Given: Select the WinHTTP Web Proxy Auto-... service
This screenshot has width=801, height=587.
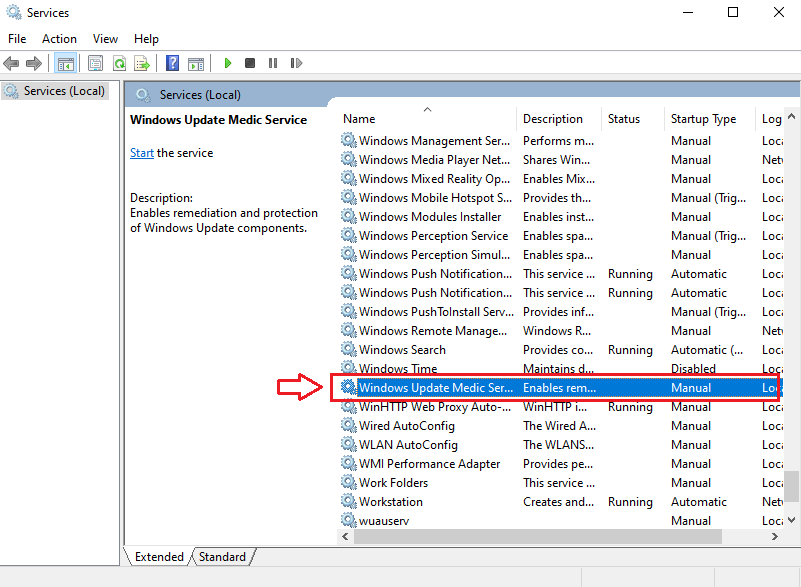Looking at the screenshot, I should pyautogui.click(x=435, y=407).
